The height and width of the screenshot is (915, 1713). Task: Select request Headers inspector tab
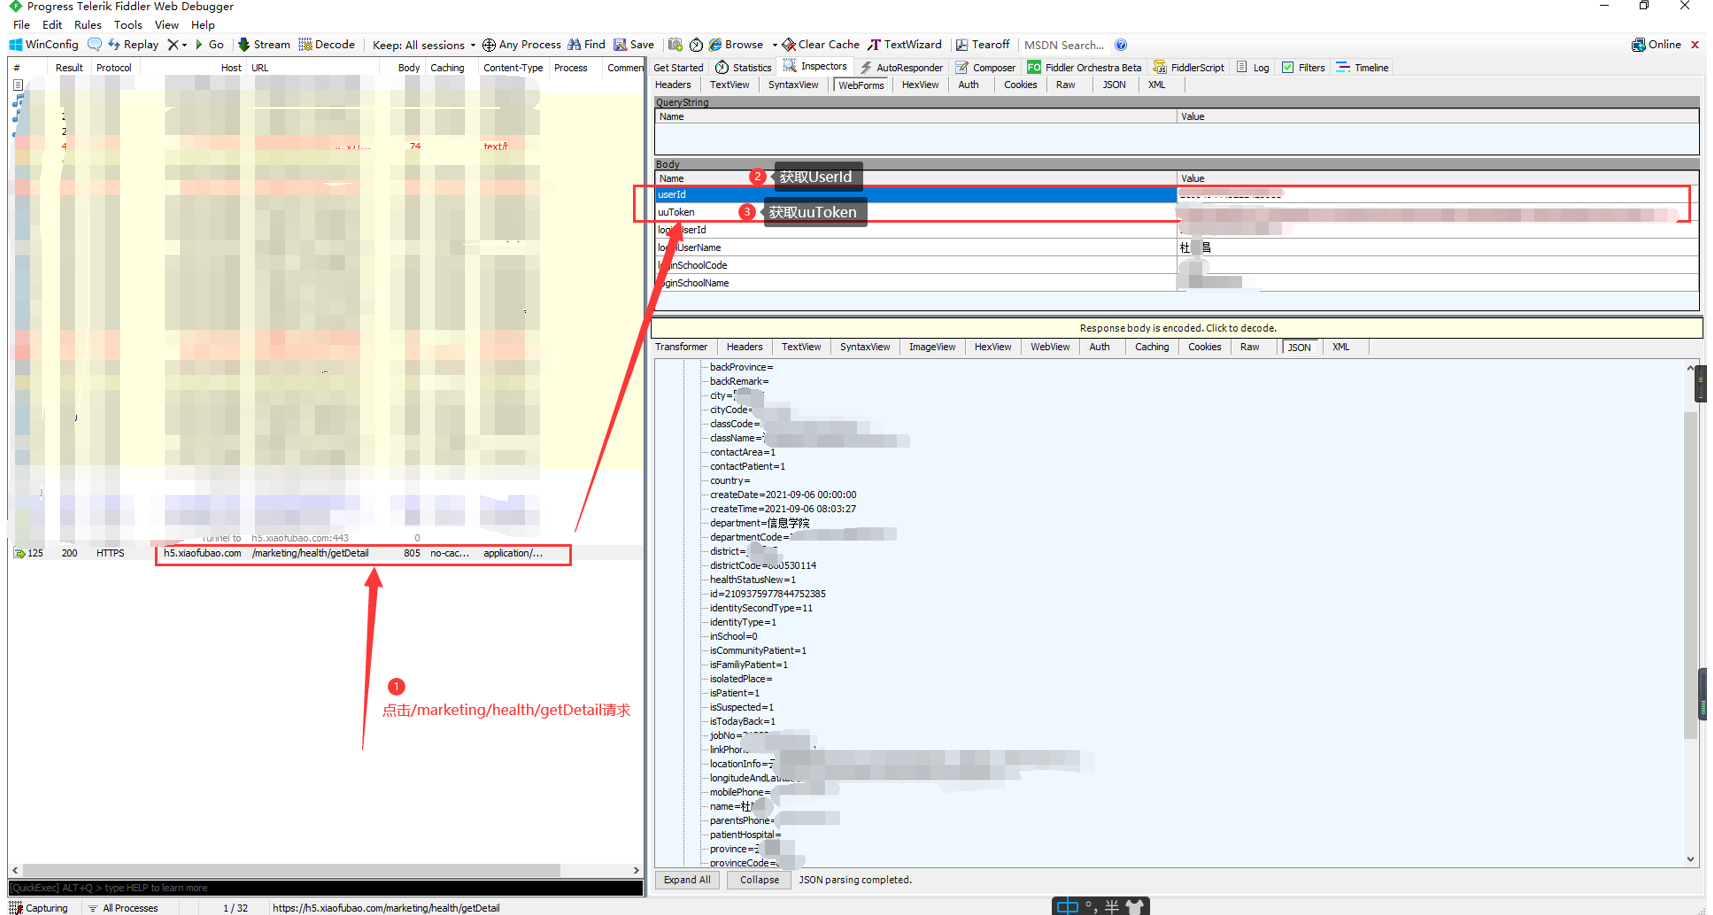(673, 85)
